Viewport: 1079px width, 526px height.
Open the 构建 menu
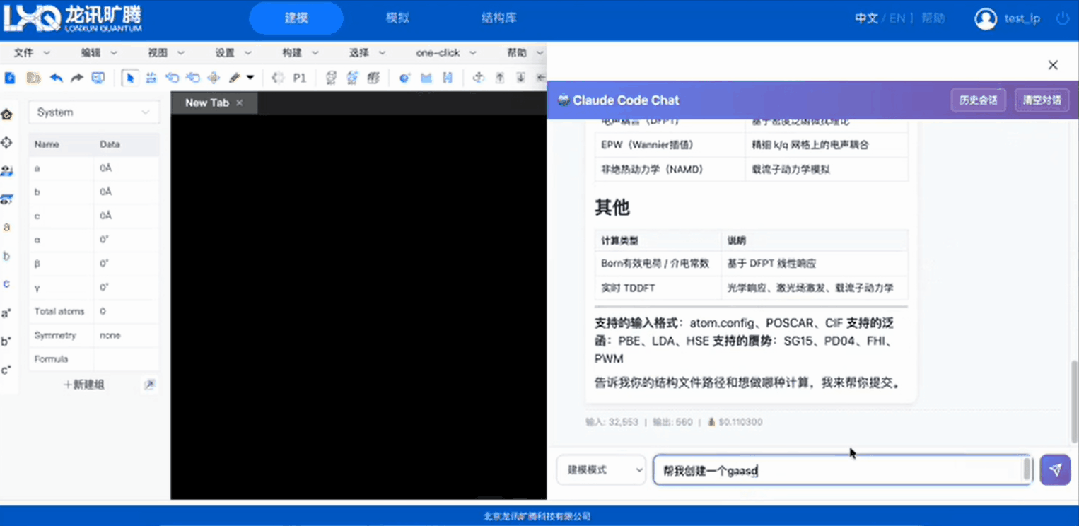300,52
